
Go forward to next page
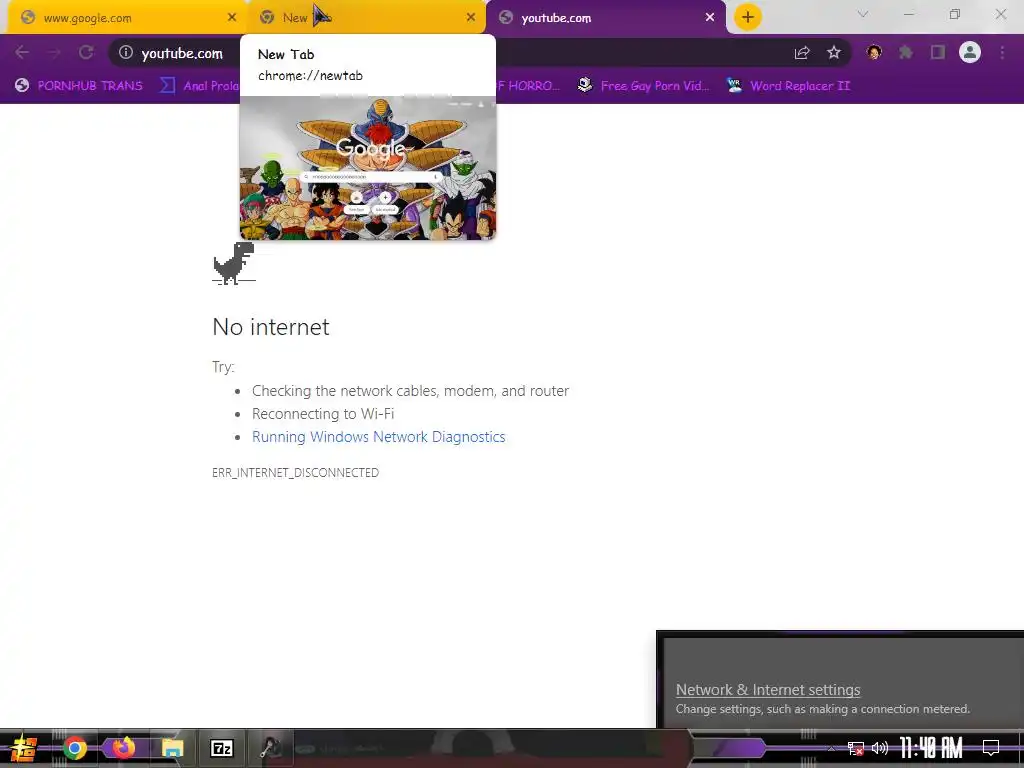(x=54, y=52)
